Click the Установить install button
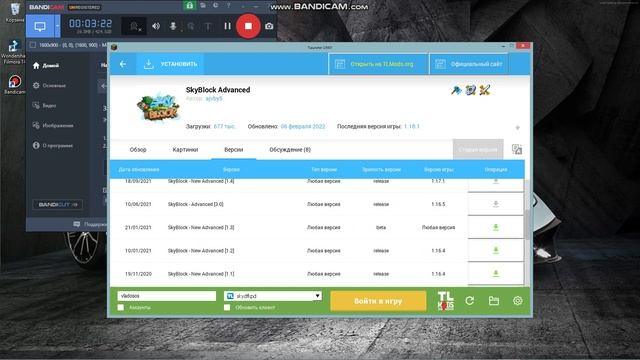640x360 pixels. pyautogui.click(x=171, y=64)
